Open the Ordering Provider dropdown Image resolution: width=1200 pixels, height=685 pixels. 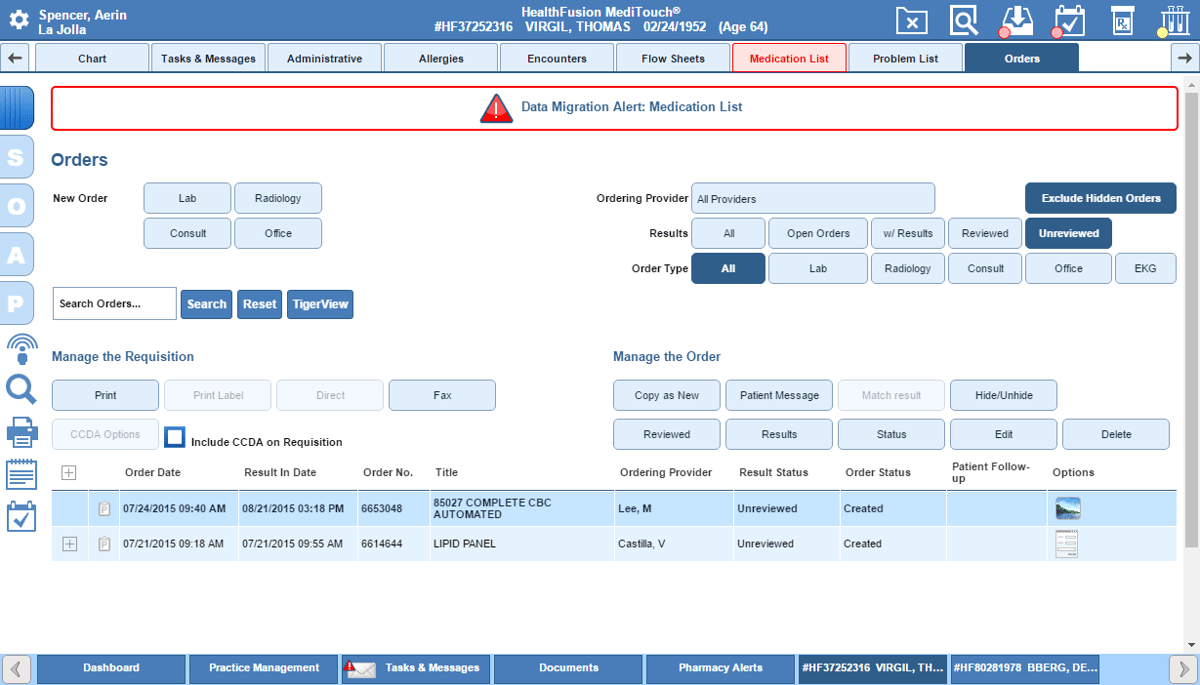pos(813,198)
